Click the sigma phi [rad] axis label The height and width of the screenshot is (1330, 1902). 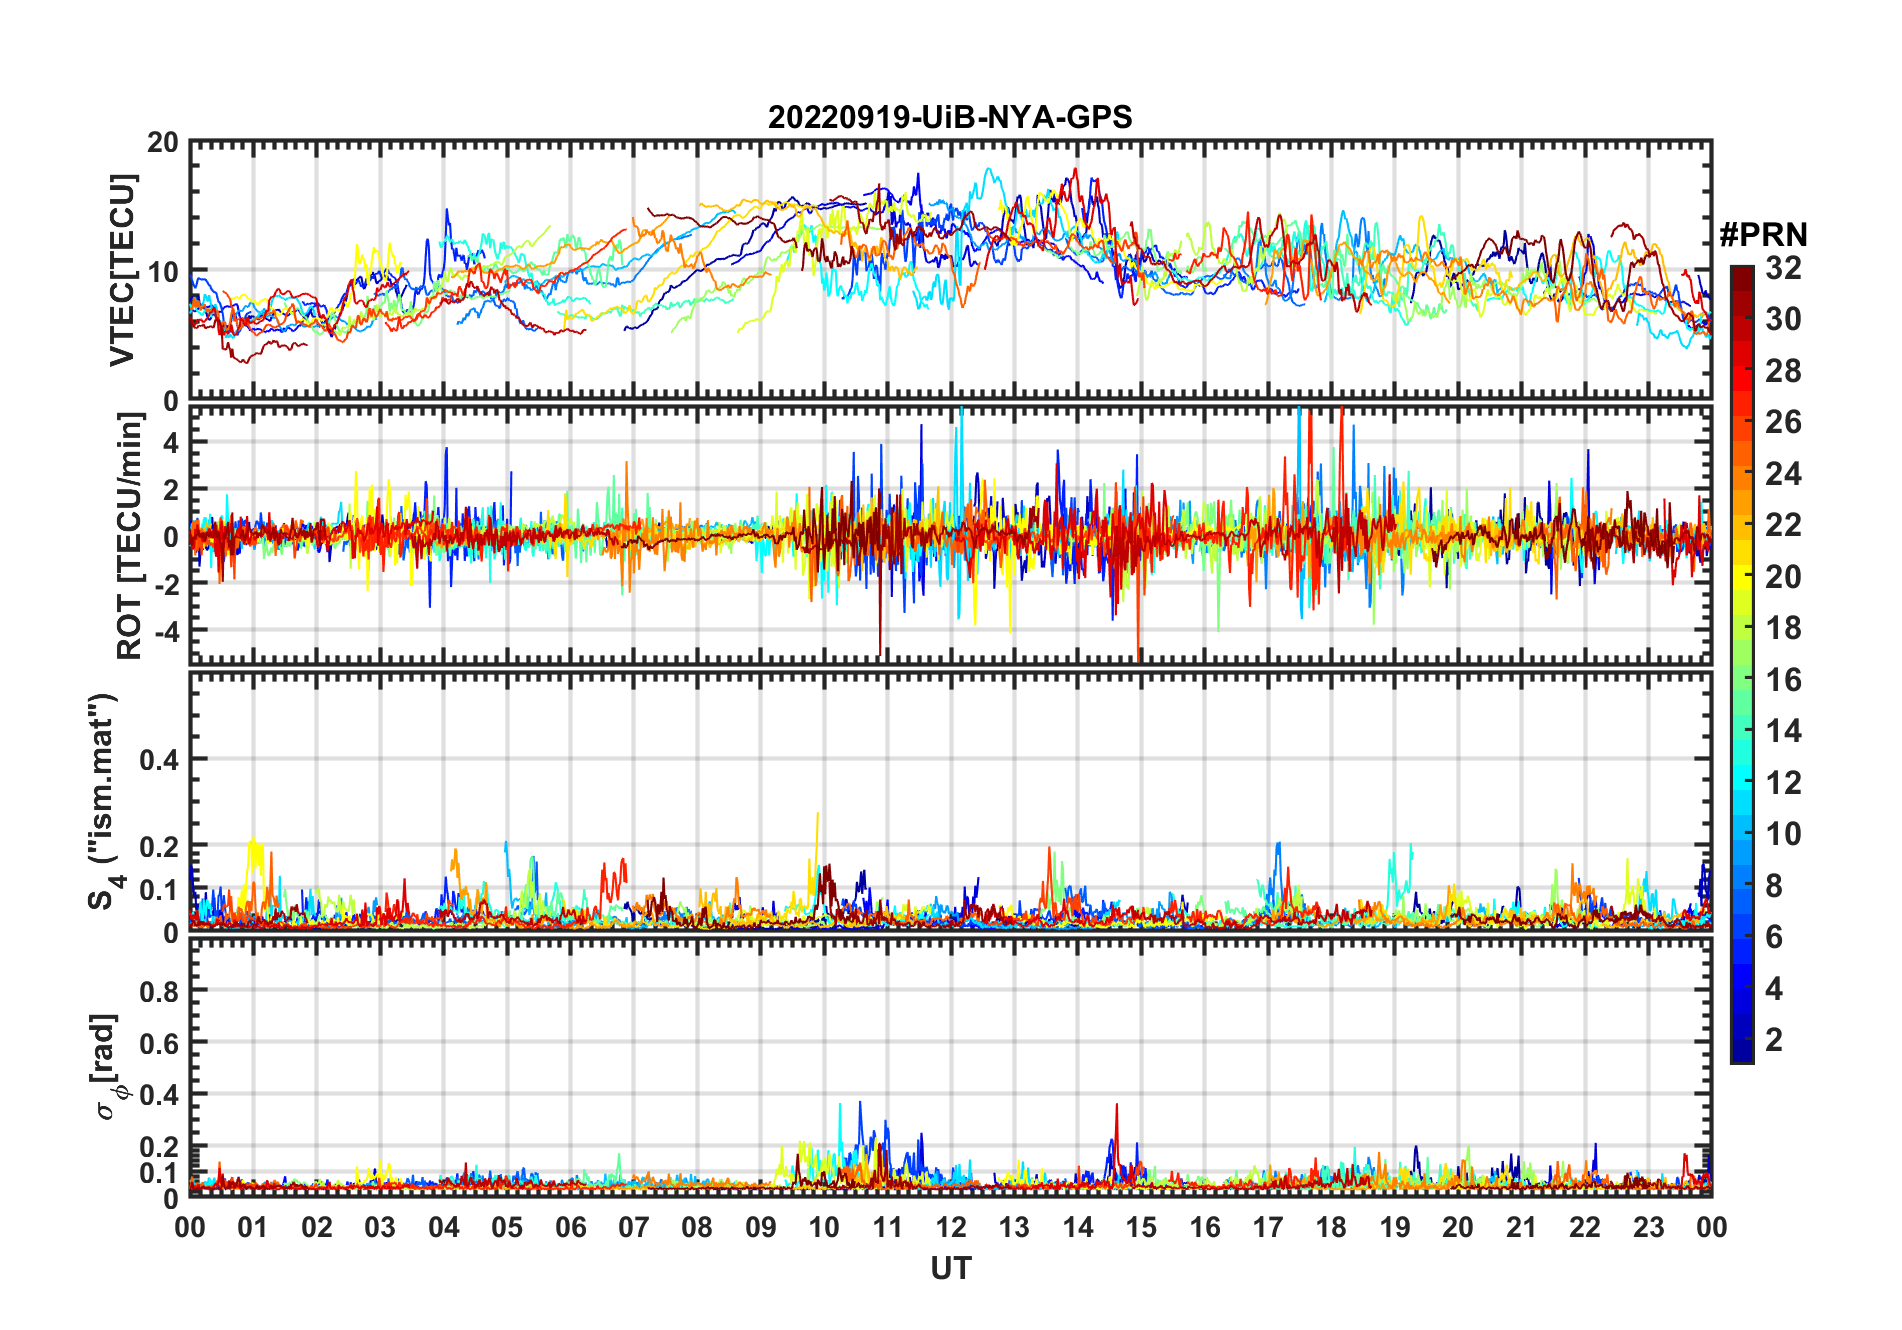coord(107,1067)
